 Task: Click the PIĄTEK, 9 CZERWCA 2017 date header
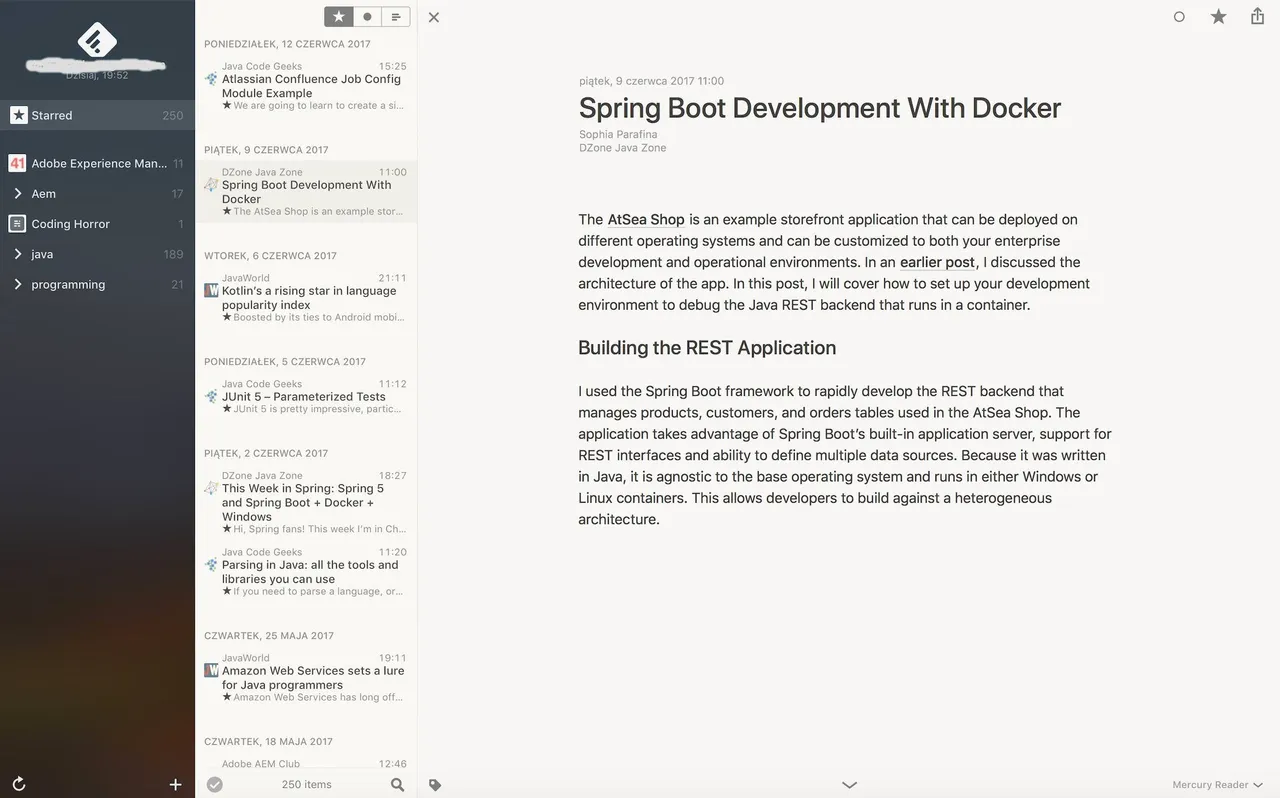266,150
